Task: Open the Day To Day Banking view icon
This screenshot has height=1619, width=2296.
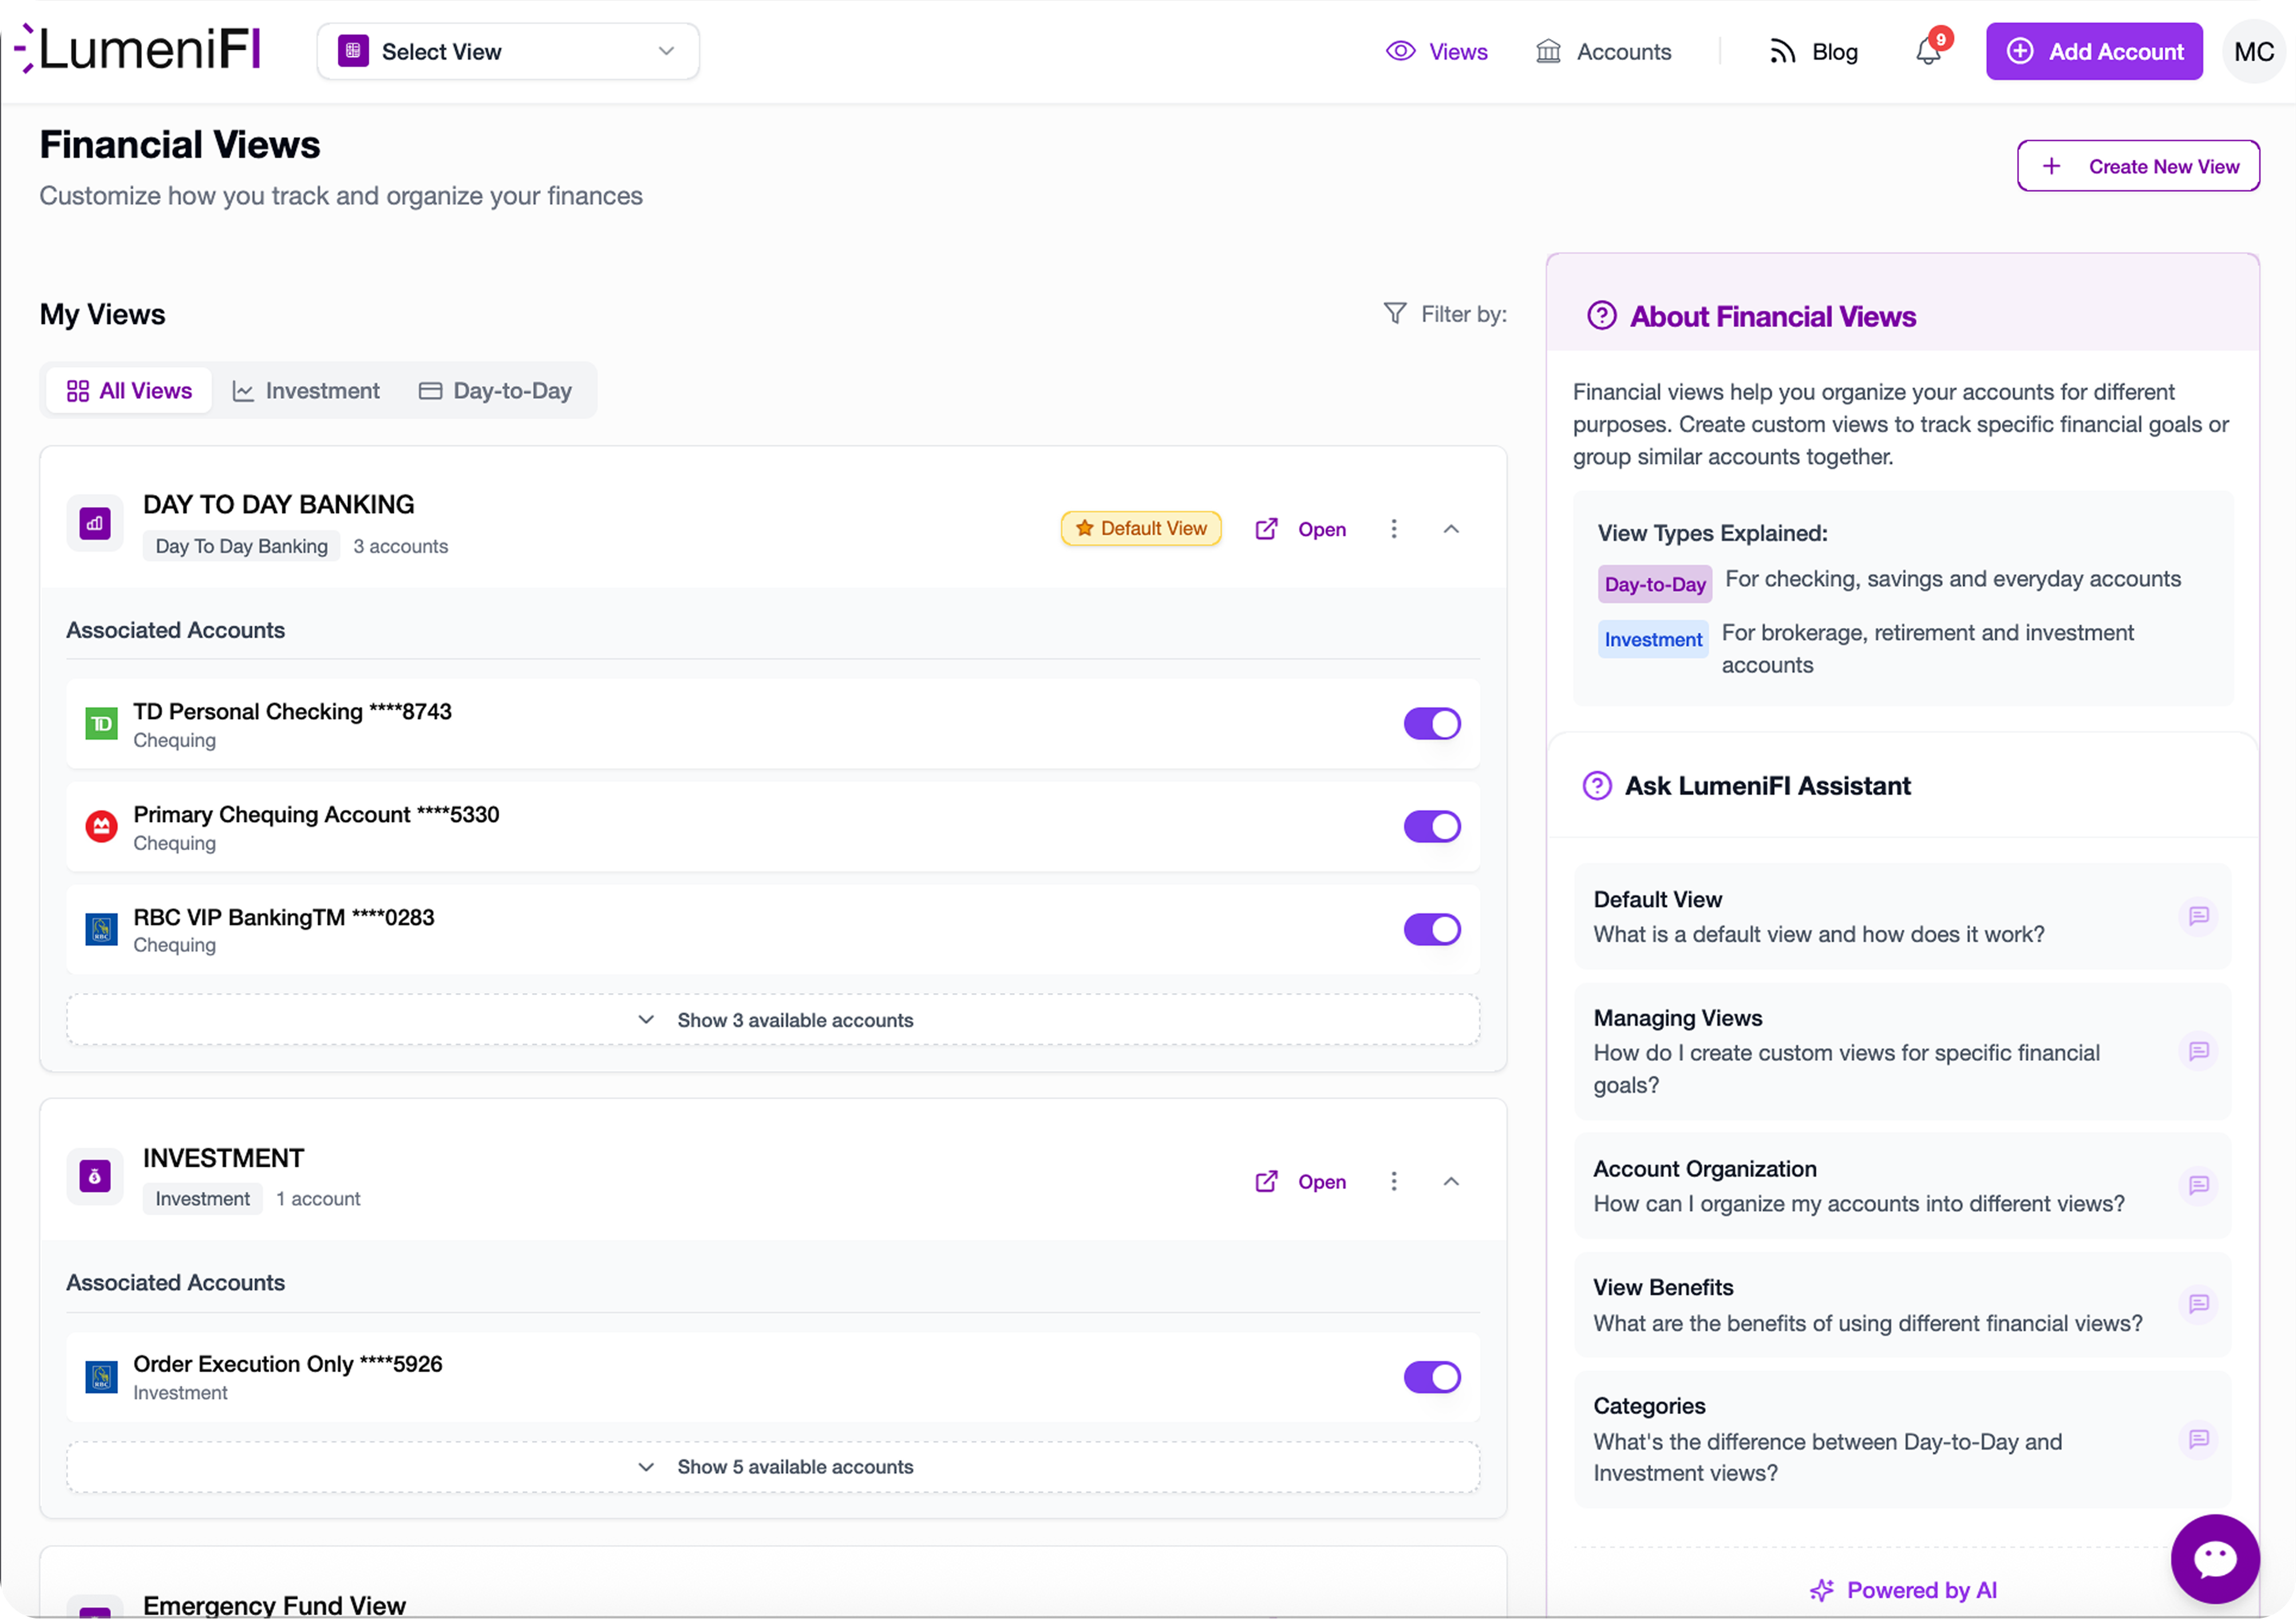Action: click(94, 522)
